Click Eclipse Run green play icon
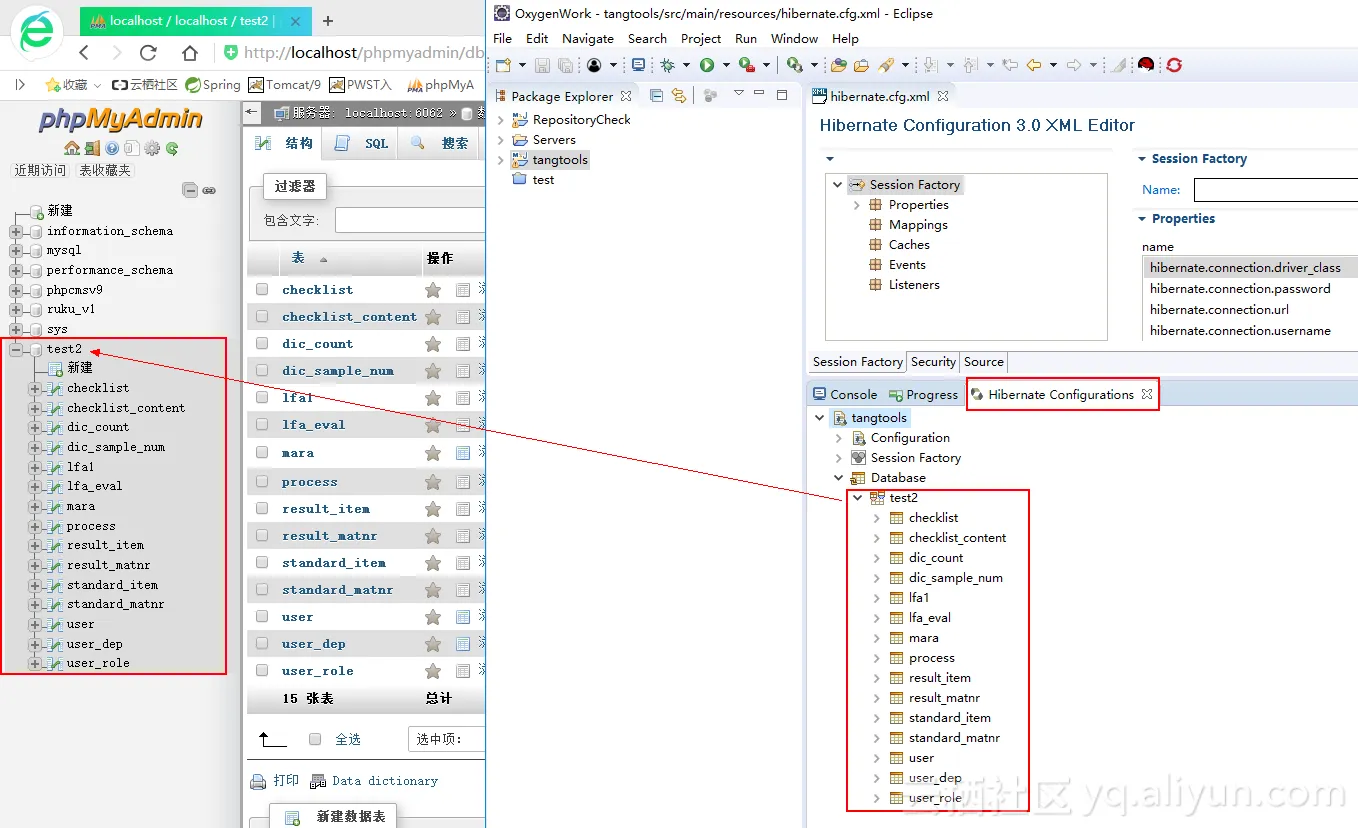1358x828 pixels. click(x=707, y=65)
